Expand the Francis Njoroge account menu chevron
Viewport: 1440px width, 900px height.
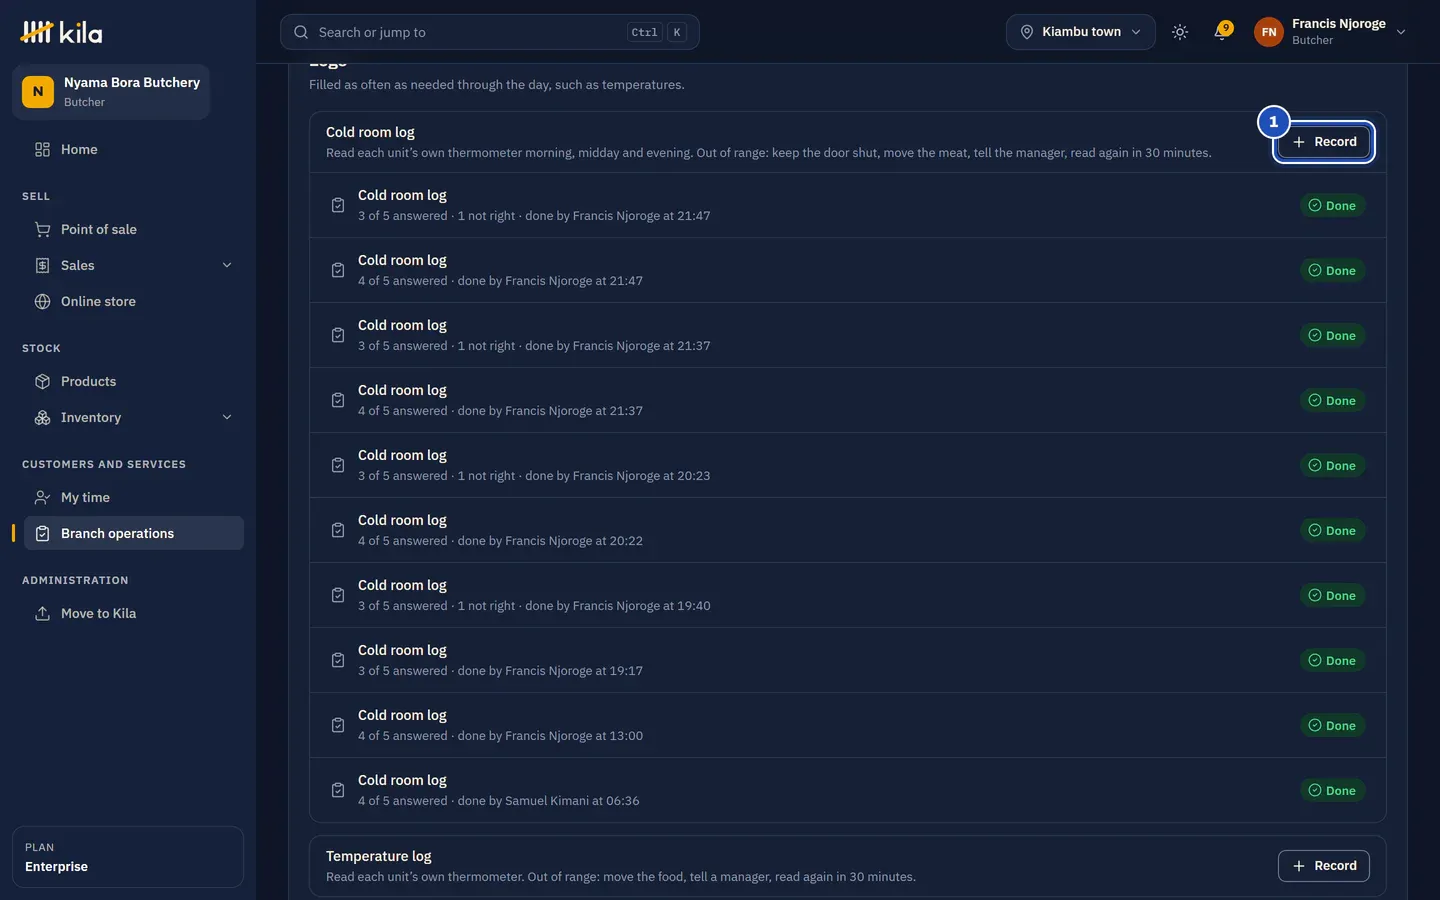click(x=1401, y=32)
